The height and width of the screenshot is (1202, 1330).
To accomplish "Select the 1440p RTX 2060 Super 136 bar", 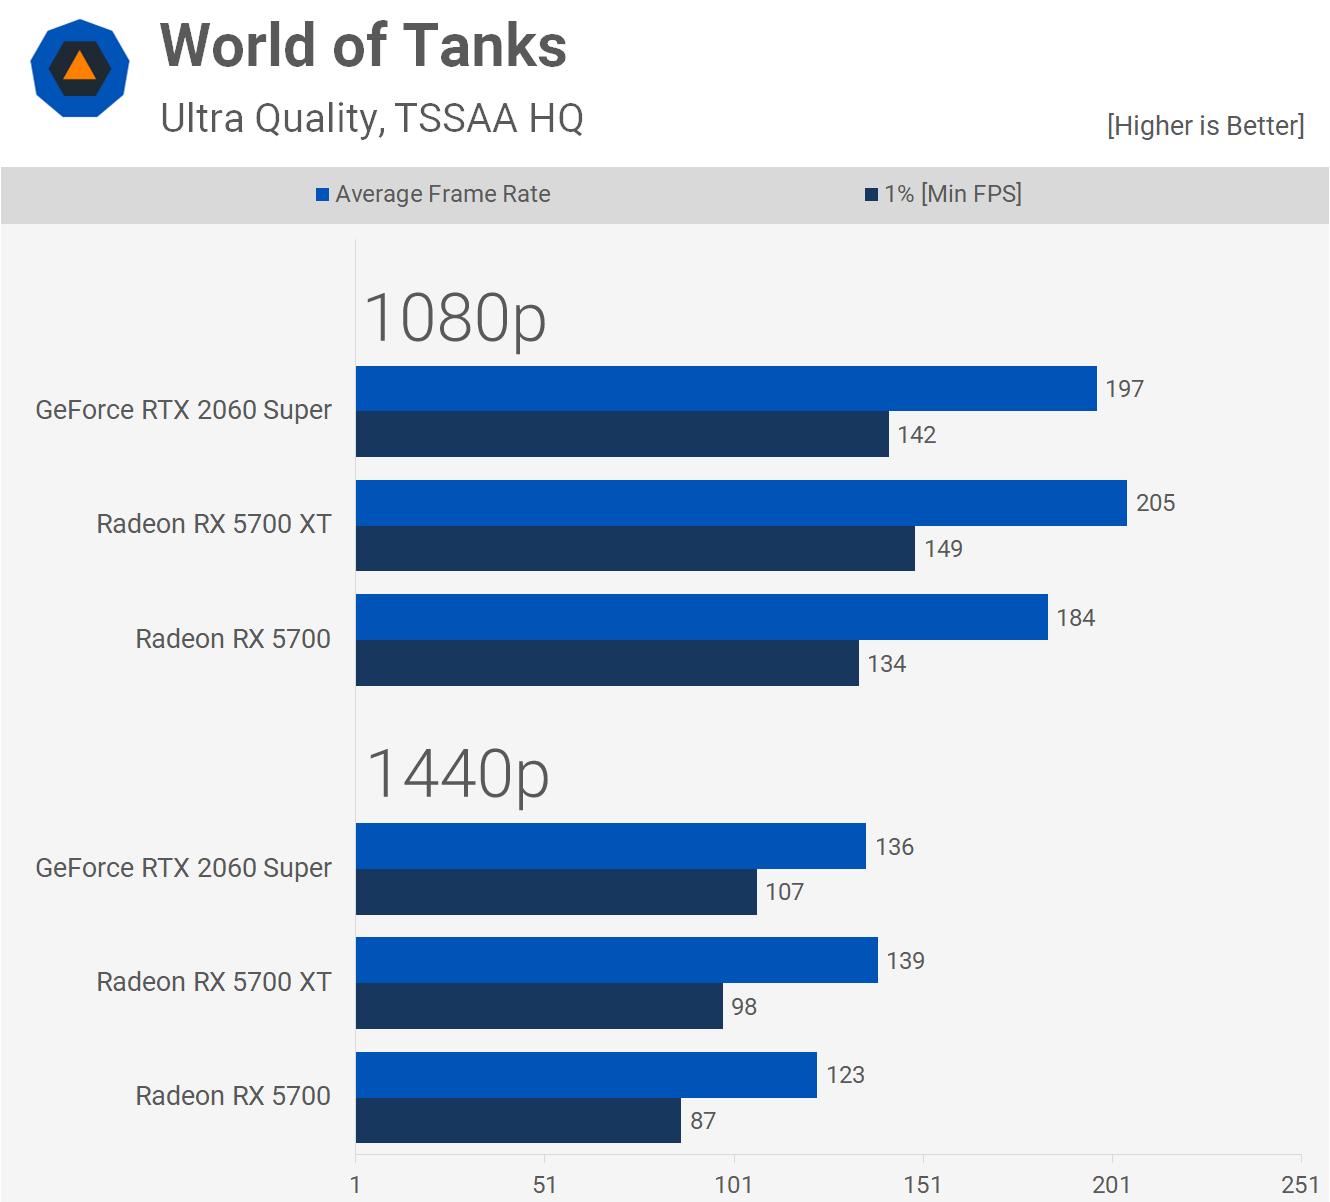I will point(610,846).
